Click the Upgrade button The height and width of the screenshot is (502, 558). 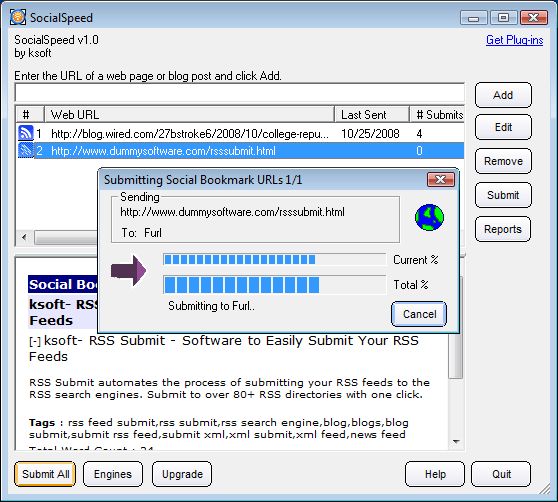coord(182,474)
